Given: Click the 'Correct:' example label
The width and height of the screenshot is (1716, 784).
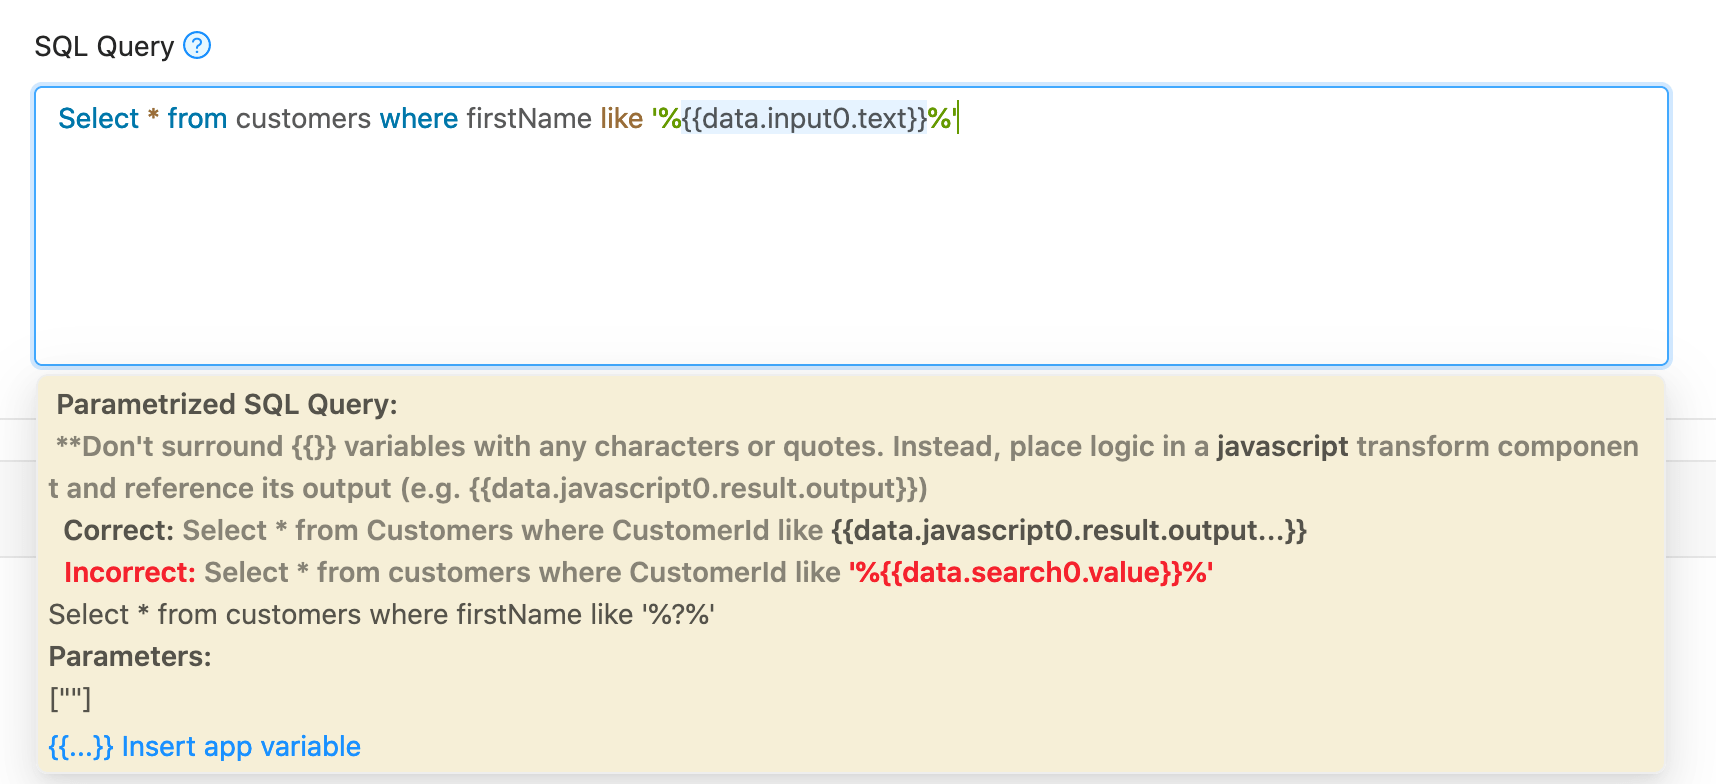Looking at the screenshot, I should (119, 530).
